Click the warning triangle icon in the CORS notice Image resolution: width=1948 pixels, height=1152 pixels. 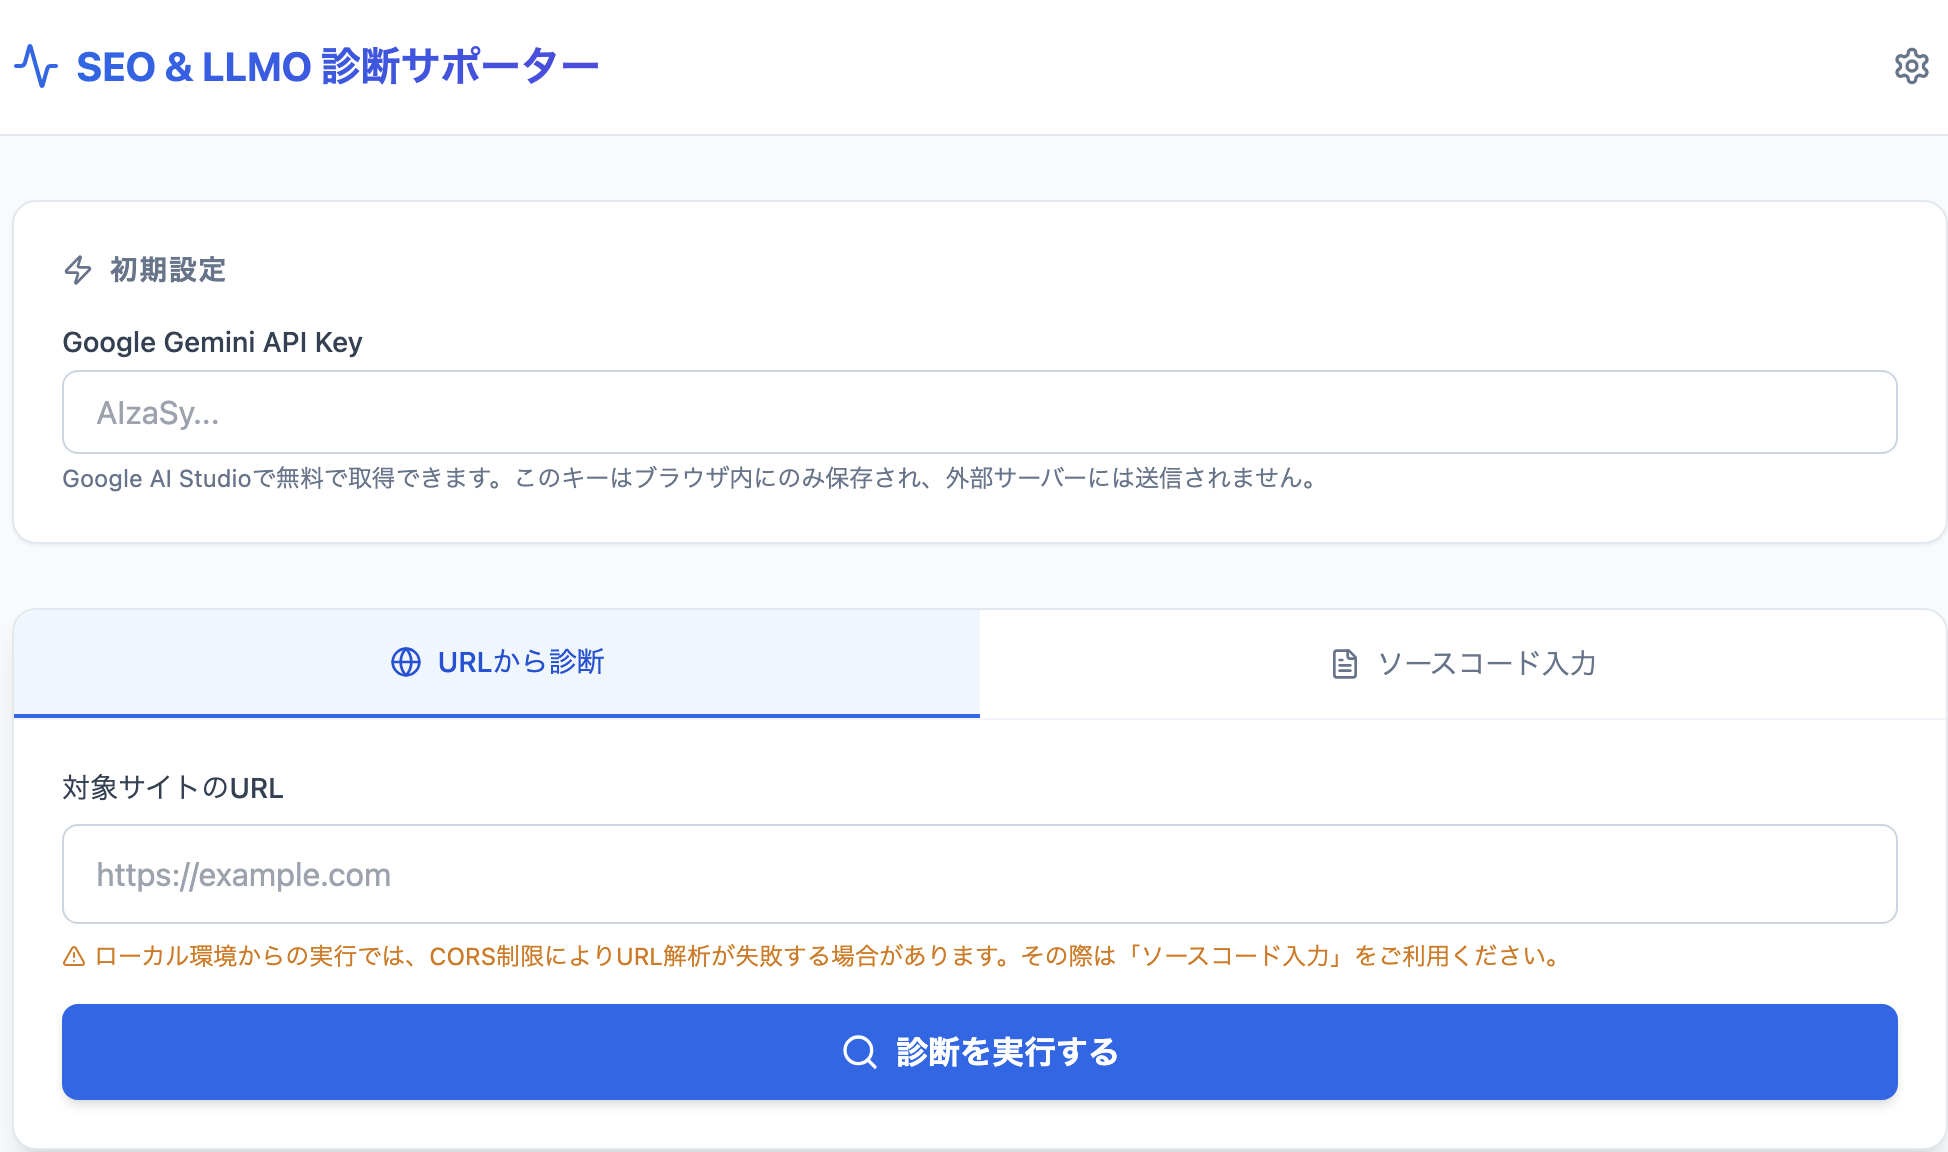[x=73, y=957]
